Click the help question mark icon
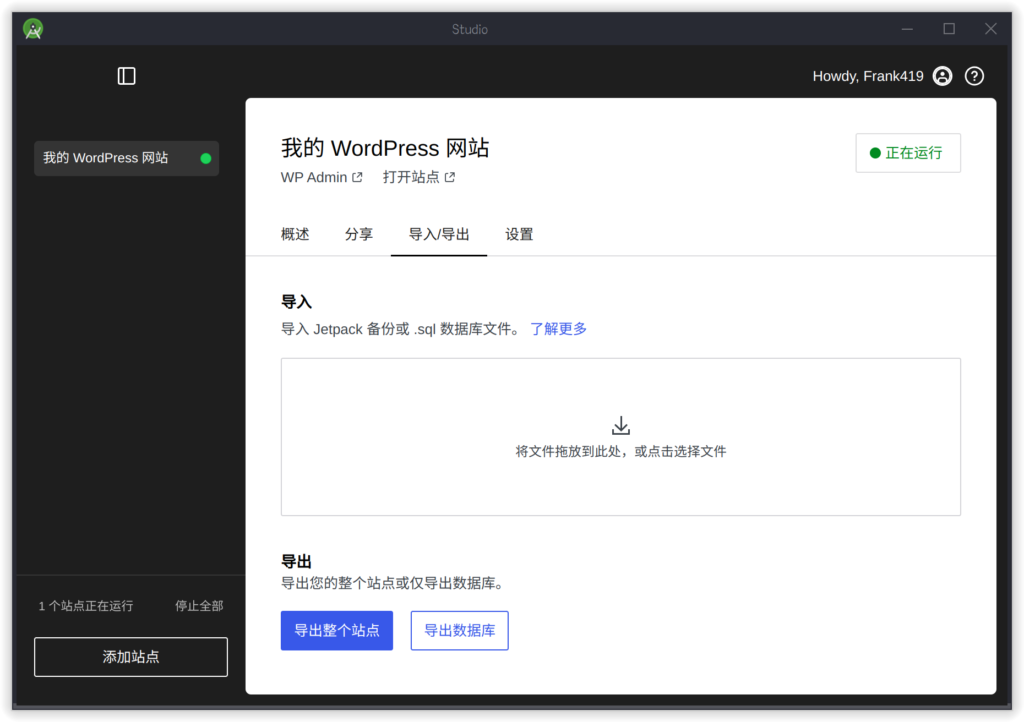This screenshot has width=1024, height=722. [974, 75]
